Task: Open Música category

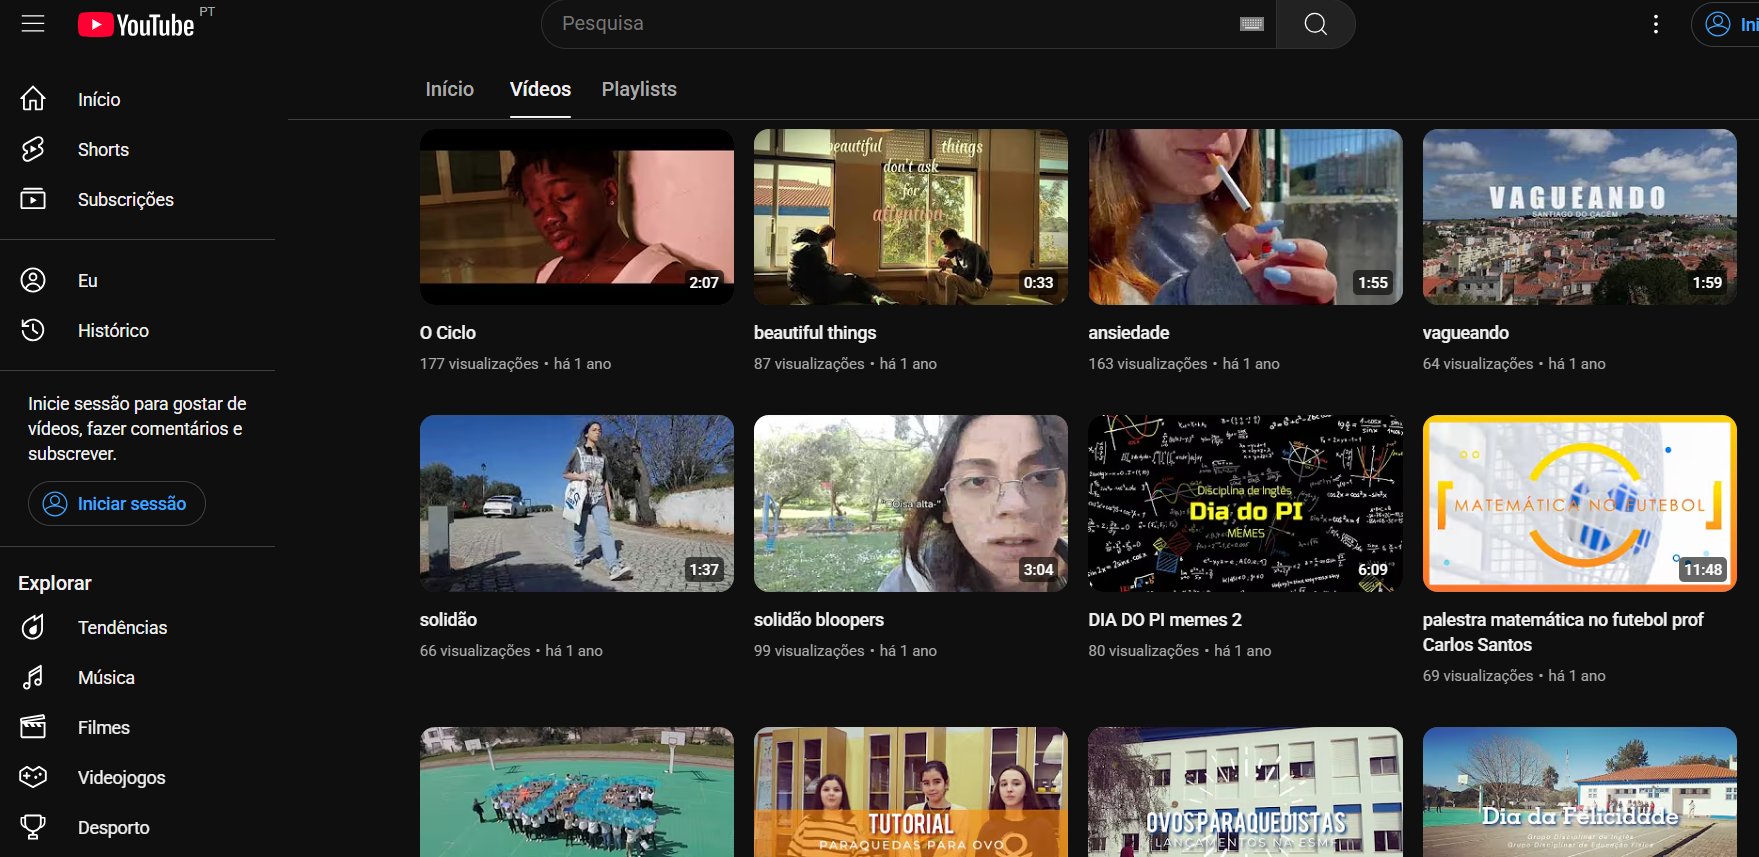Action: point(106,678)
